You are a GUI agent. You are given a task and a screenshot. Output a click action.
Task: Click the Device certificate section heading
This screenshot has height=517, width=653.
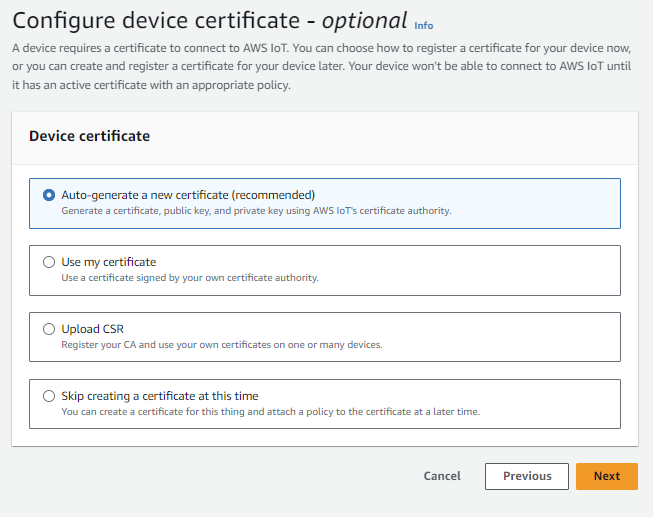pos(90,136)
